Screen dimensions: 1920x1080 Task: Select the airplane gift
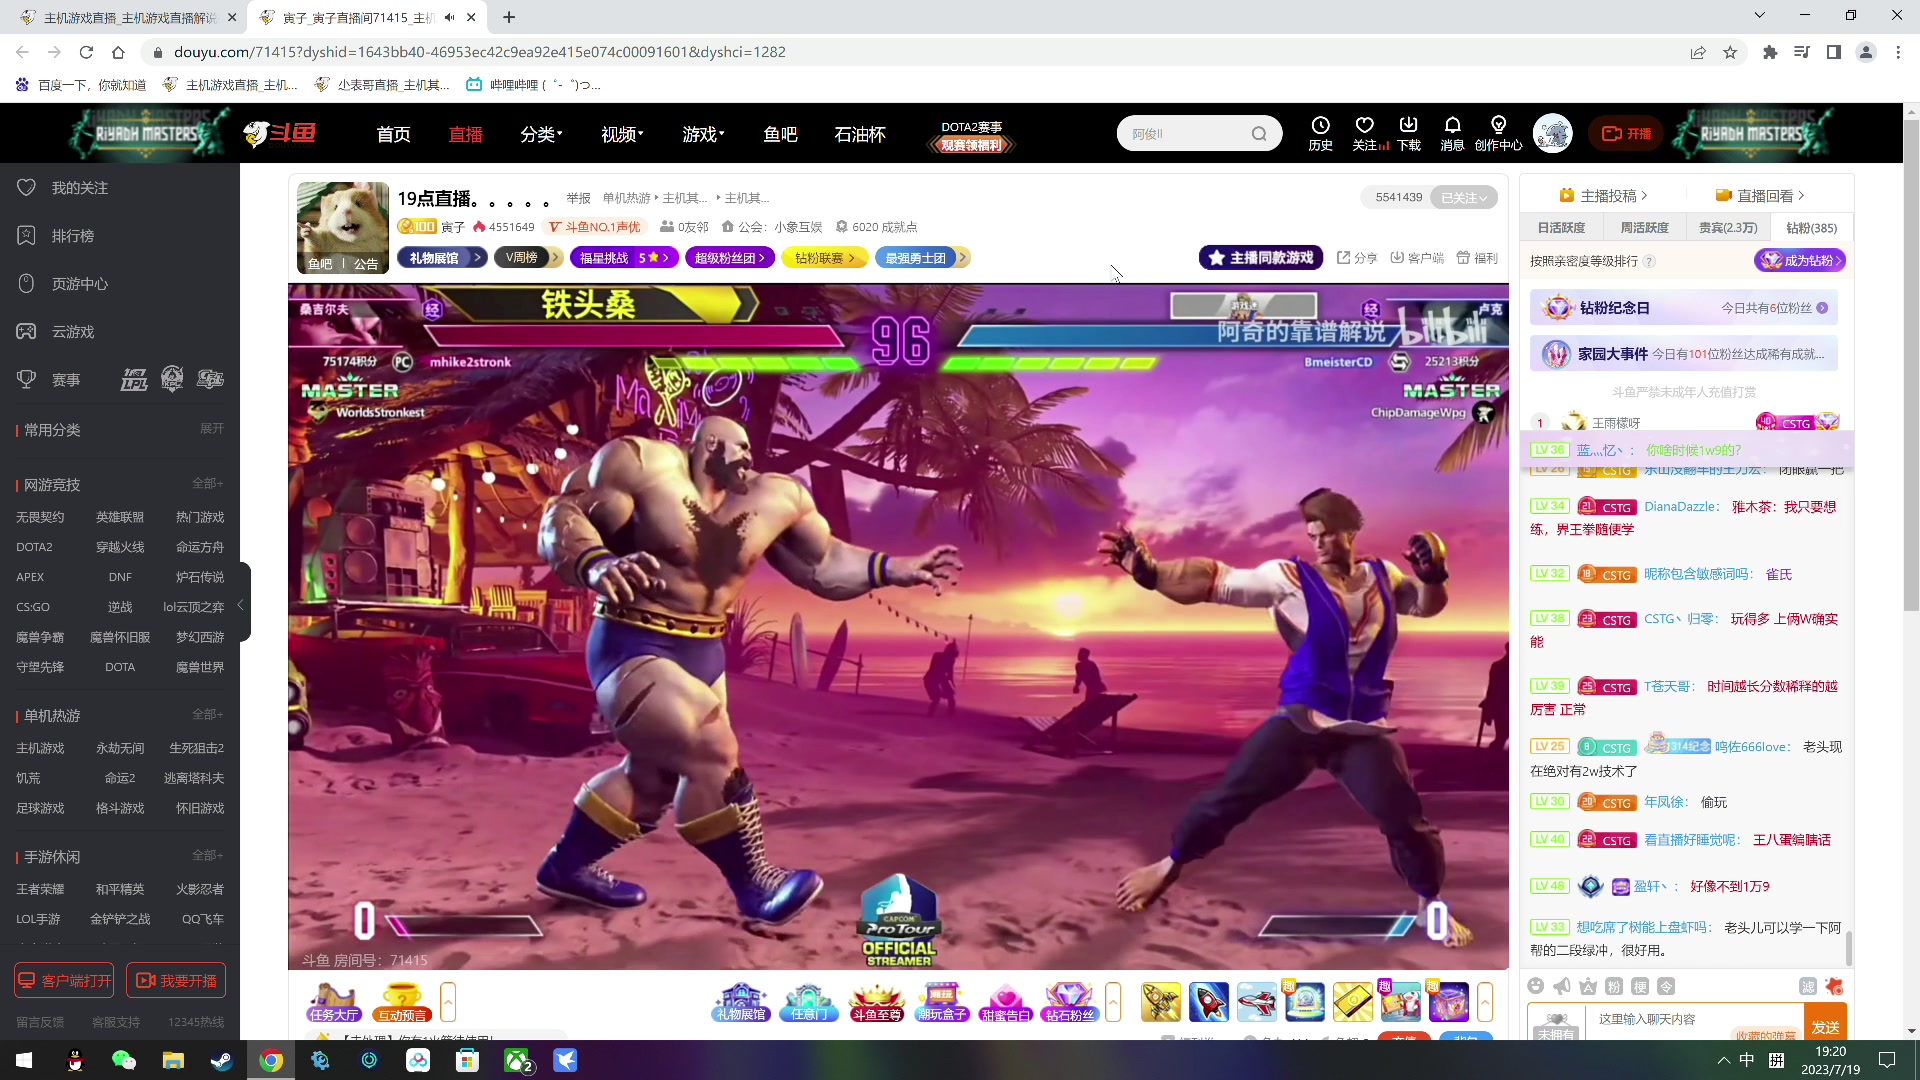(x=1257, y=1002)
